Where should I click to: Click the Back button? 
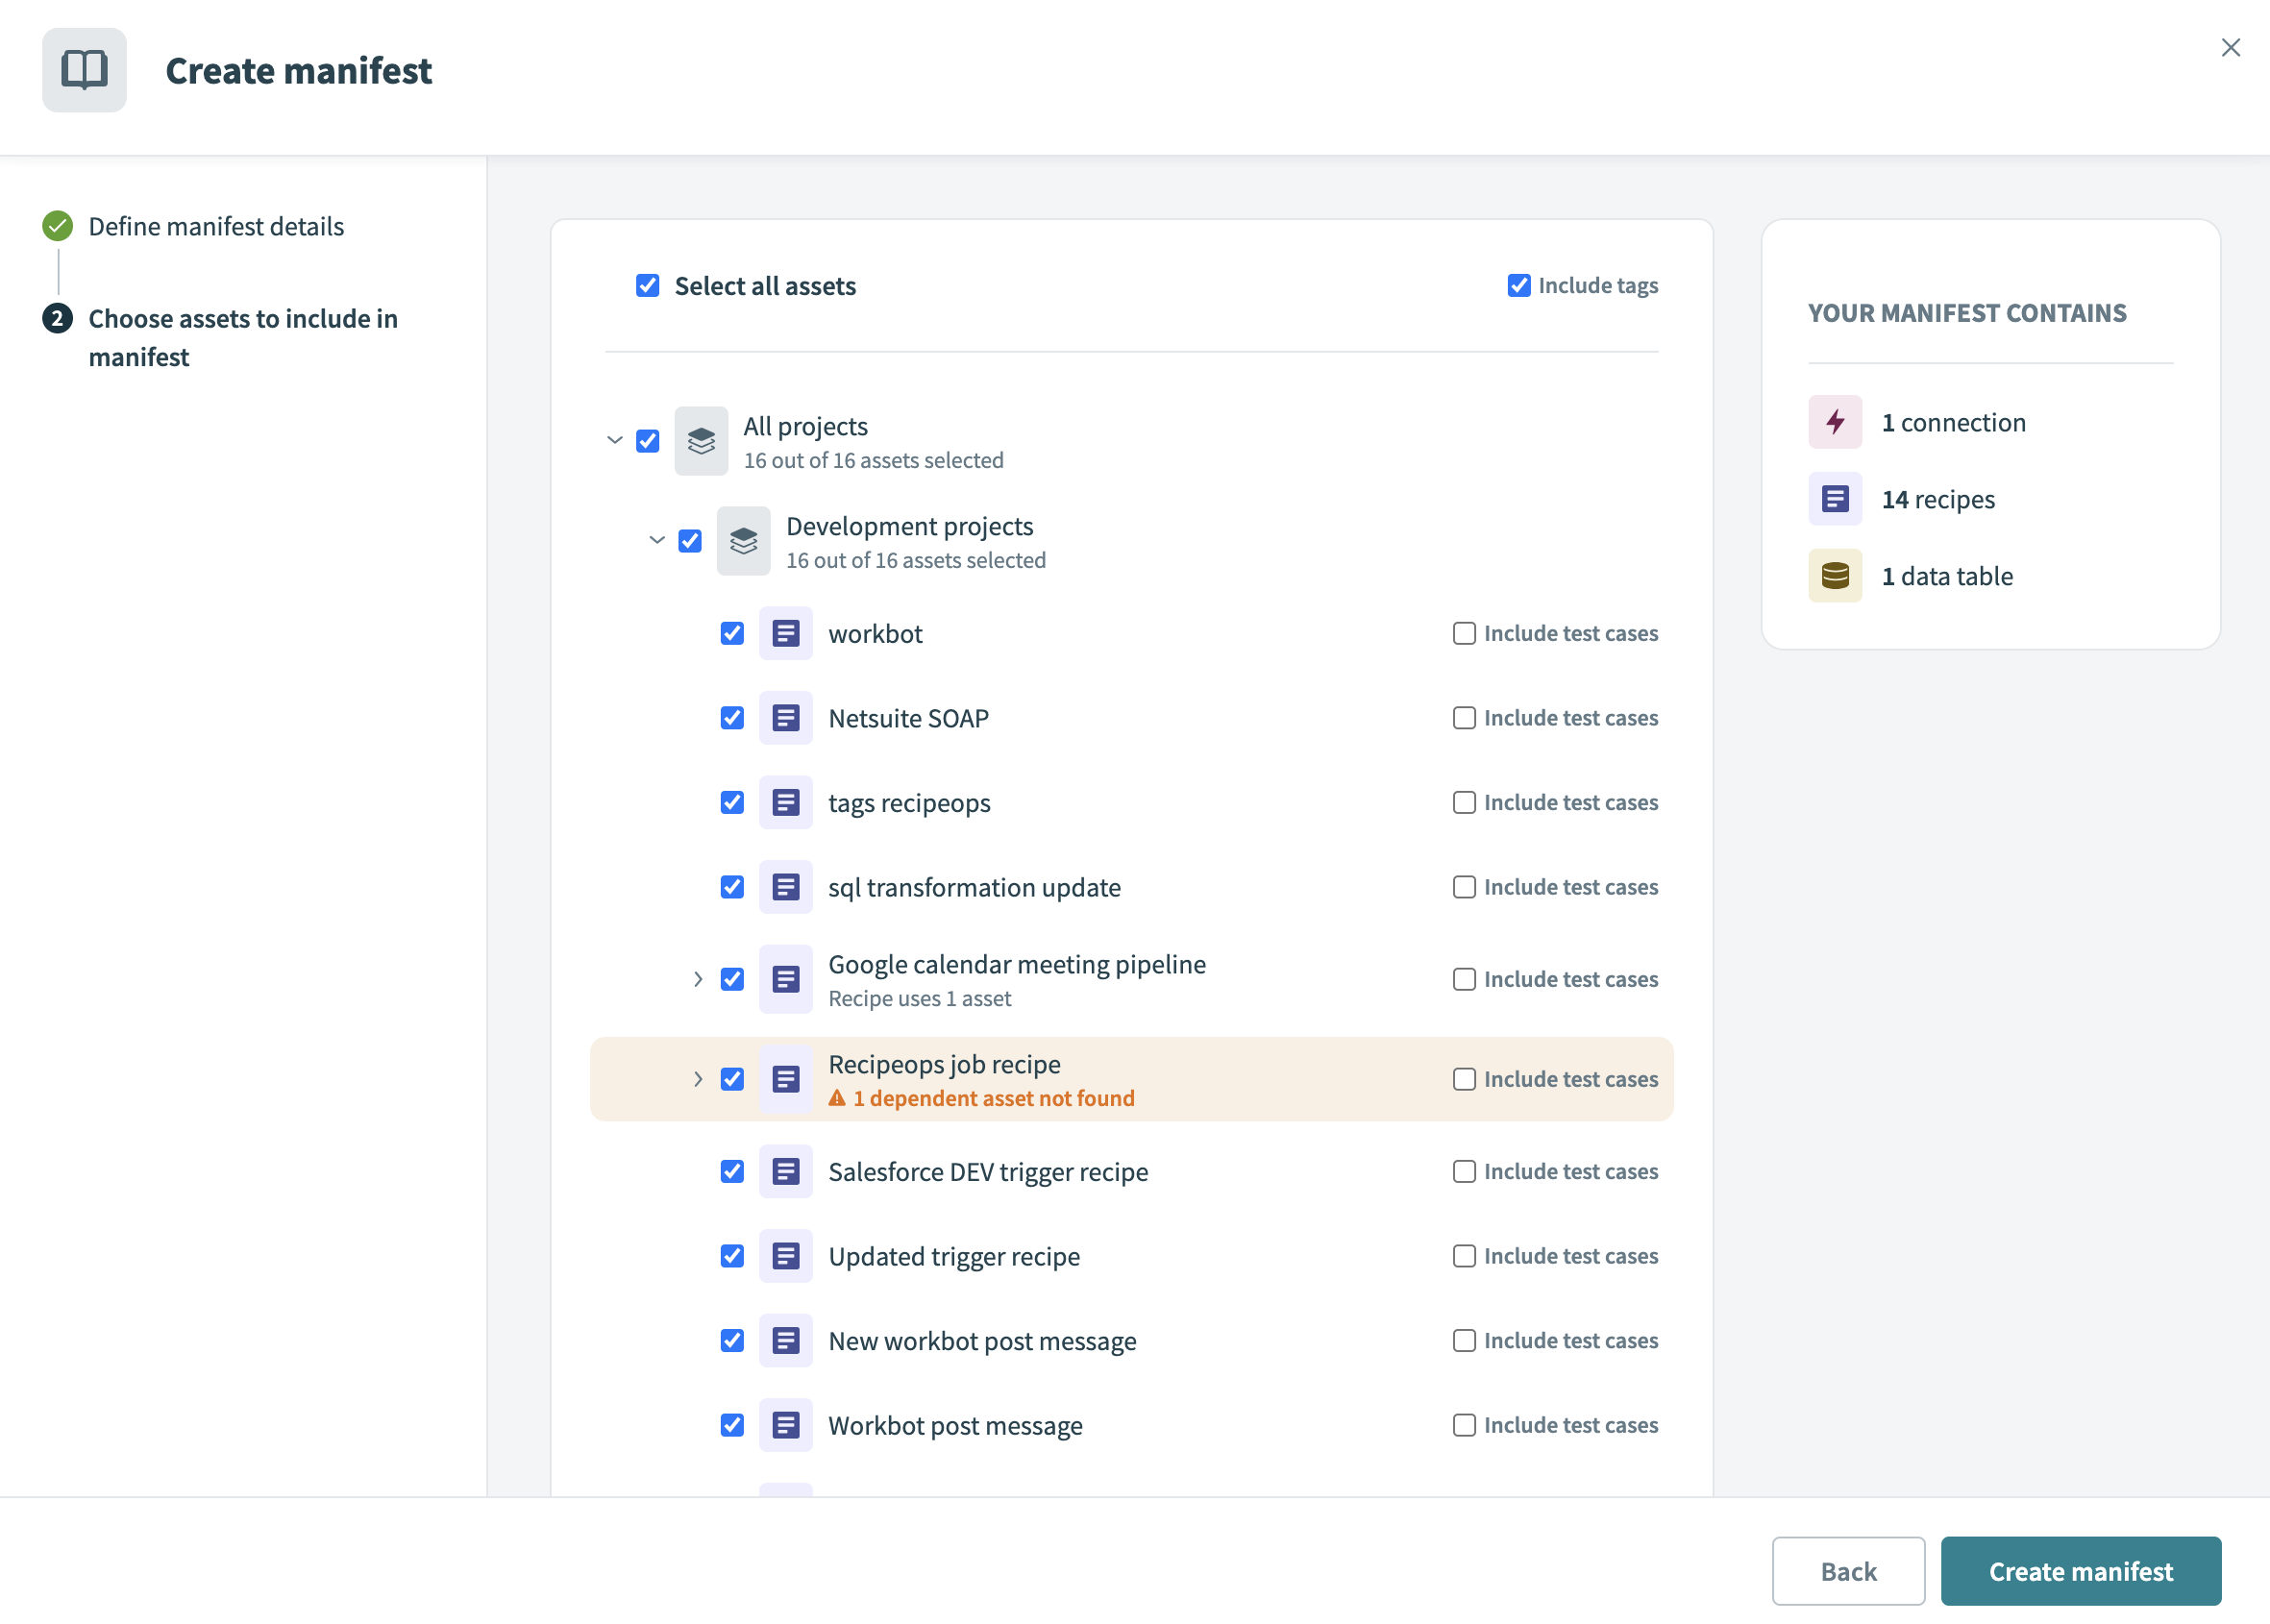pyautogui.click(x=1848, y=1570)
